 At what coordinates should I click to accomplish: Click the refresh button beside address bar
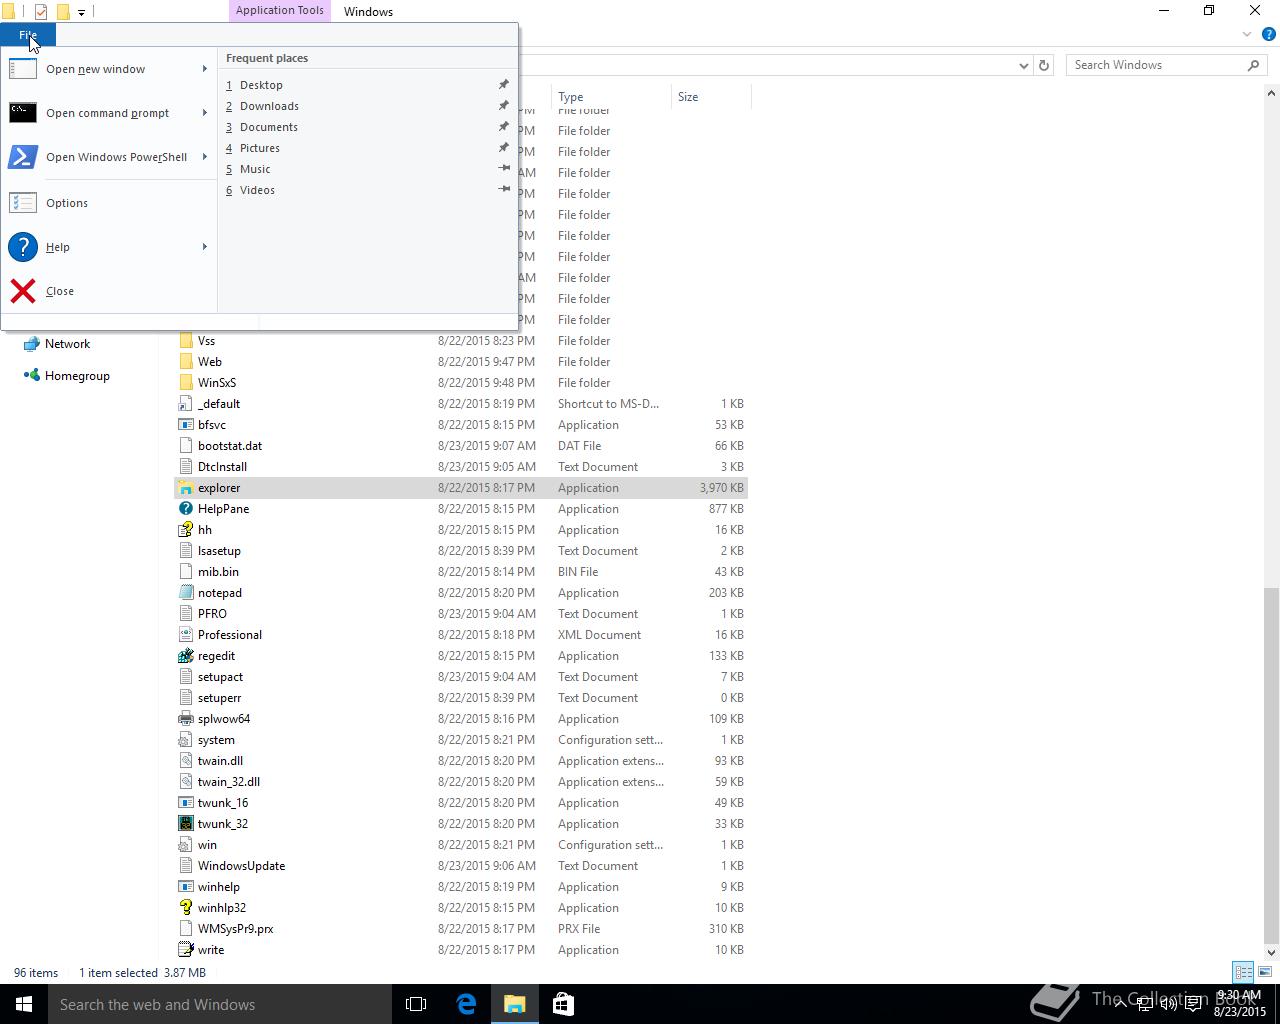(x=1044, y=65)
